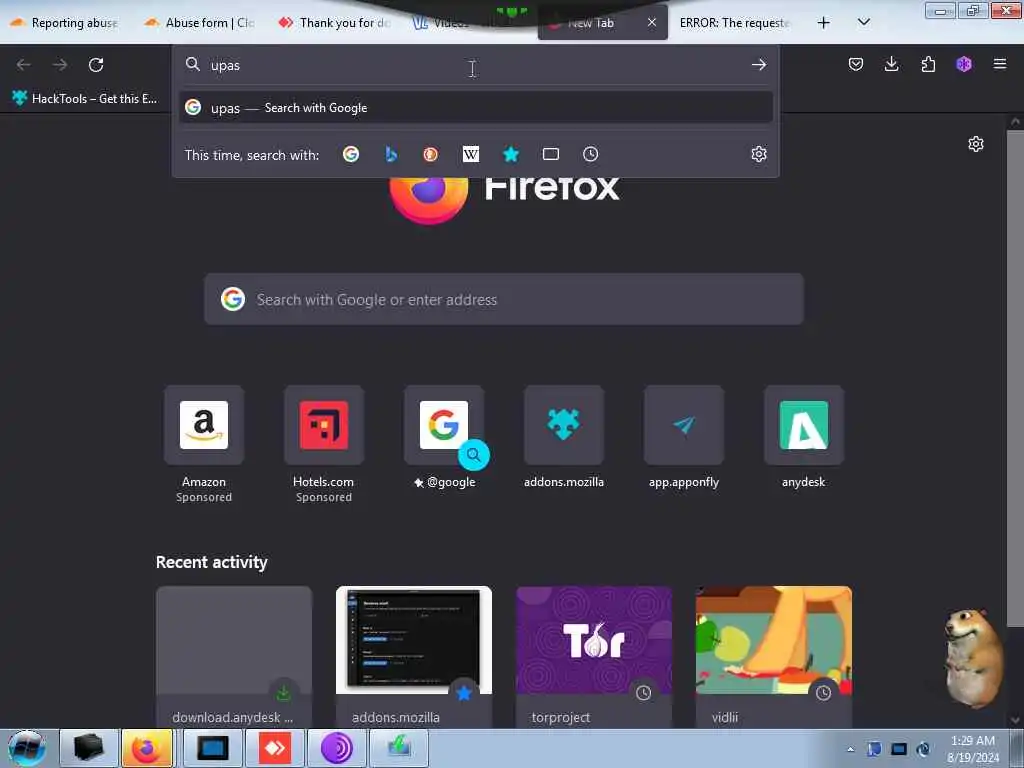Go forward with the forward arrow
Screen dimensions: 1024x768
coord(60,65)
